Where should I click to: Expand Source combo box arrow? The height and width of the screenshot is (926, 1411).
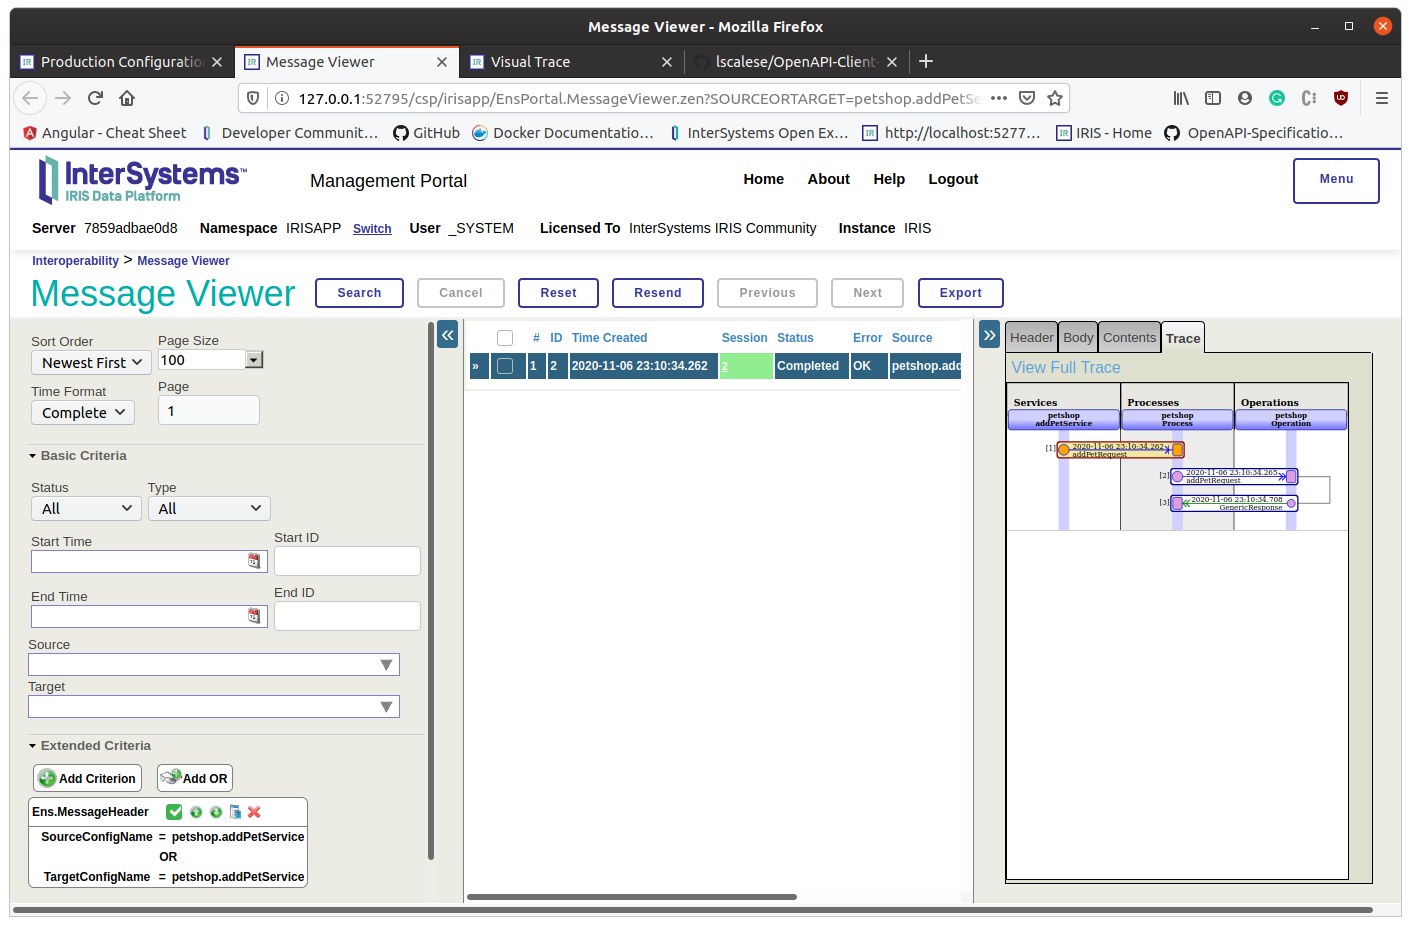[x=386, y=665]
